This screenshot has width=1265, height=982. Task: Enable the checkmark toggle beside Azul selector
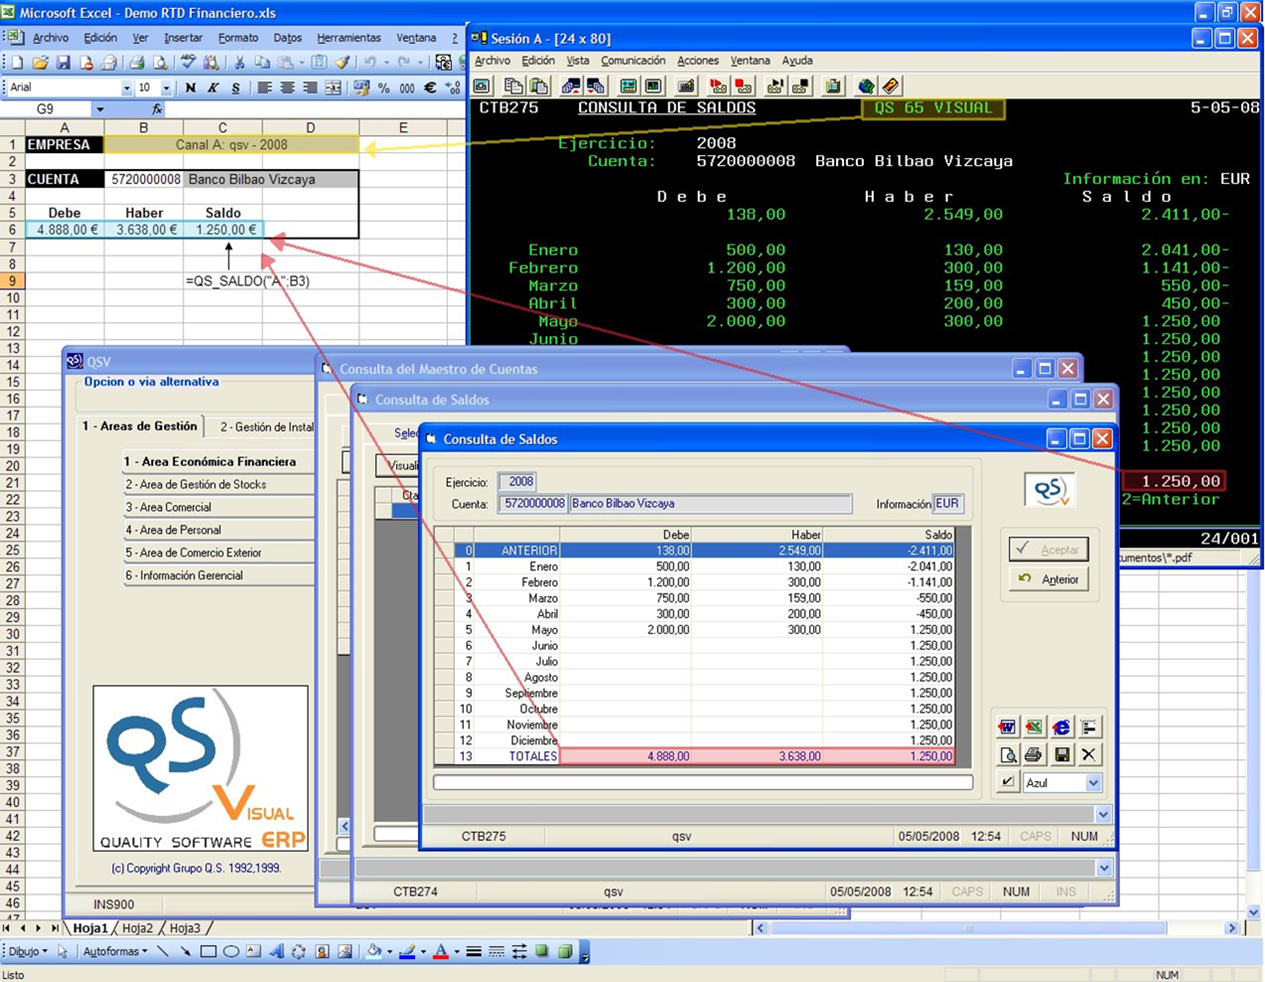(1006, 781)
